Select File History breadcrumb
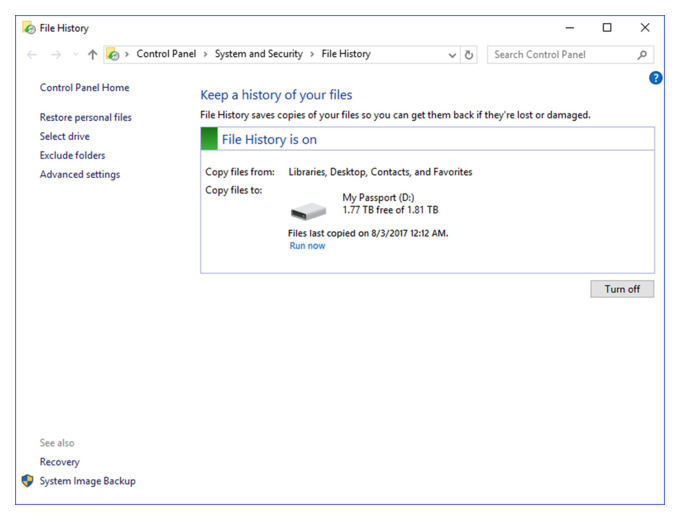680x520 pixels. click(346, 54)
